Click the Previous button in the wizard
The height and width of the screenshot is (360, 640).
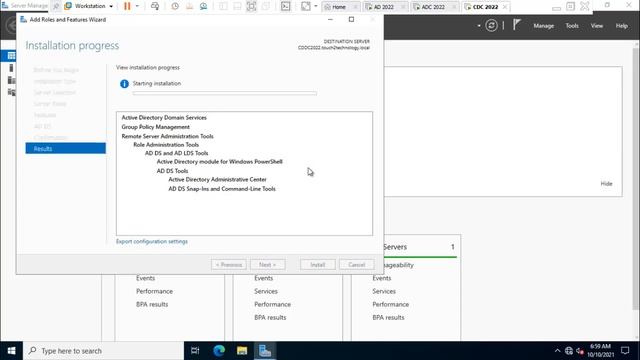click(229, 264)
